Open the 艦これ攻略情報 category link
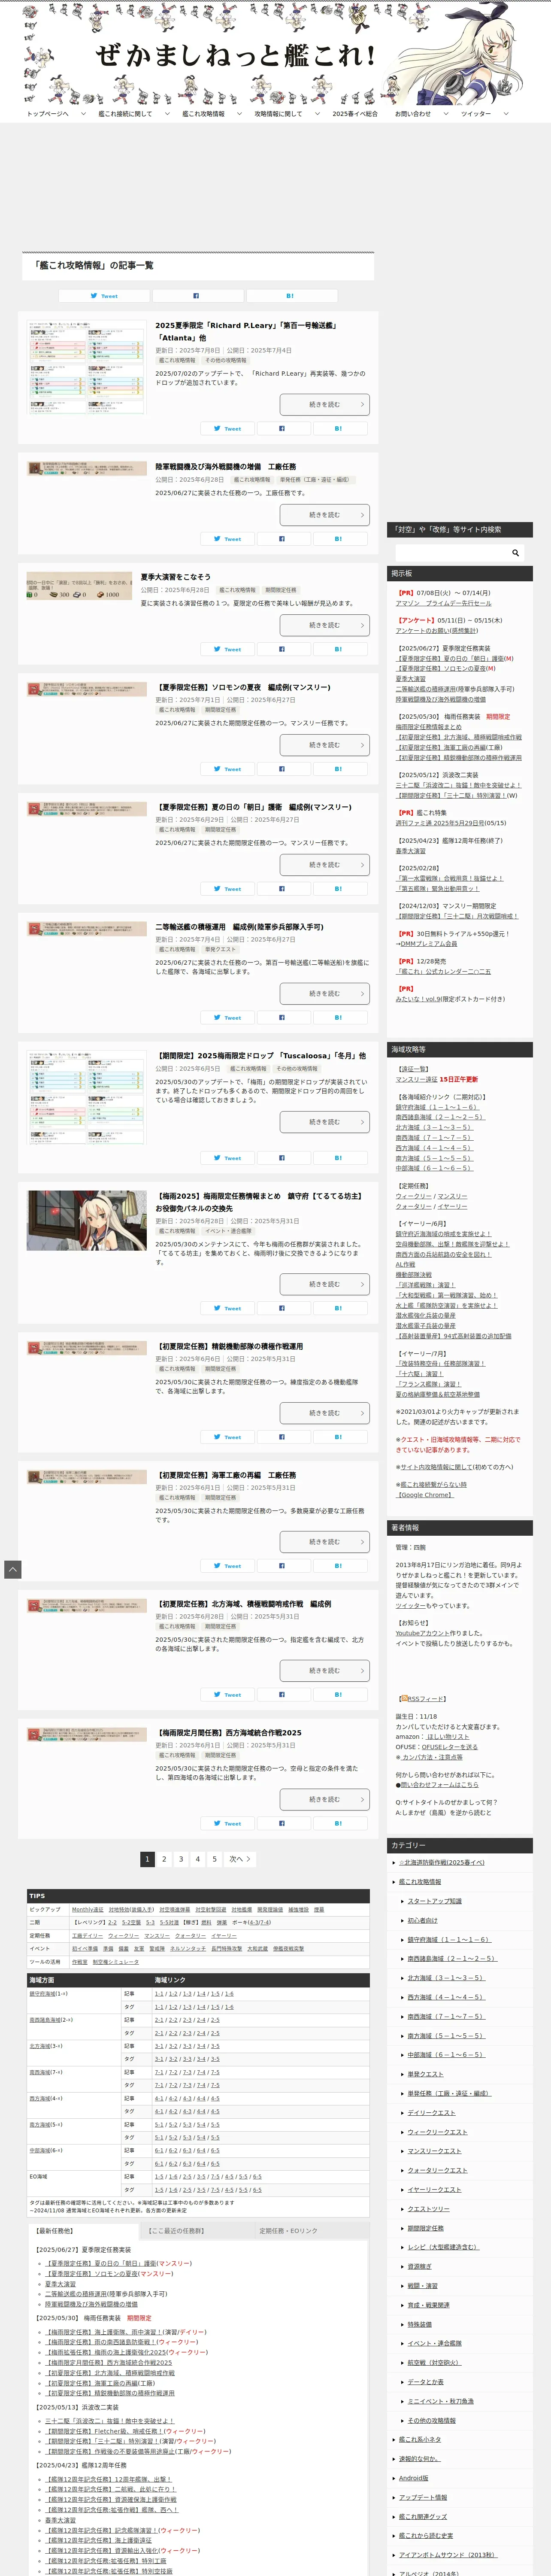This screenshot has height=2576, width=551. tap(420, 1882)
